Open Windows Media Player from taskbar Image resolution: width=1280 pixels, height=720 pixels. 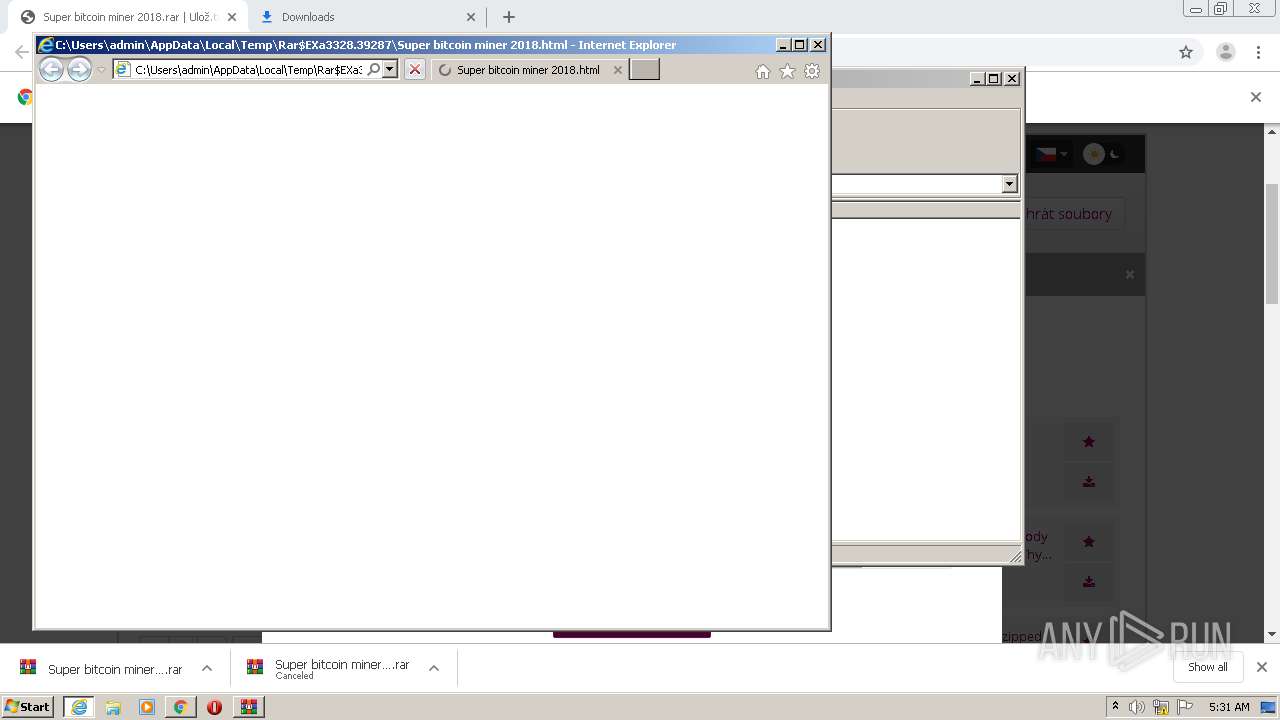click(x=147, y=707)
